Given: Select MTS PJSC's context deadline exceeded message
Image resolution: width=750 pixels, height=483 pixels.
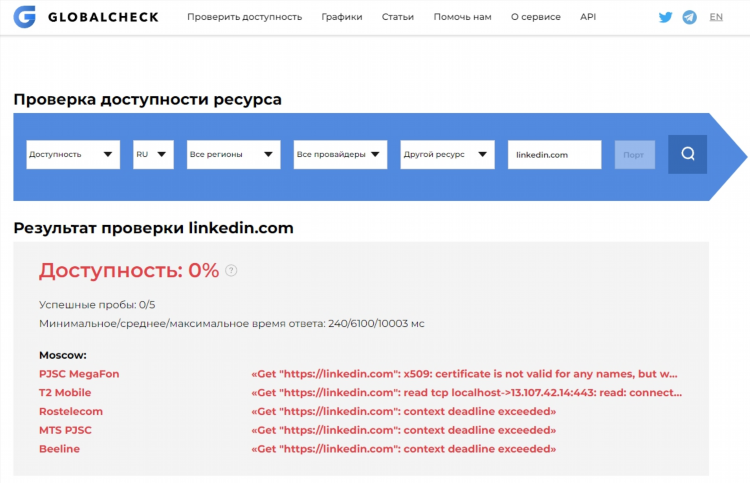Looking at the screenshot, I should tap(403, 430).
